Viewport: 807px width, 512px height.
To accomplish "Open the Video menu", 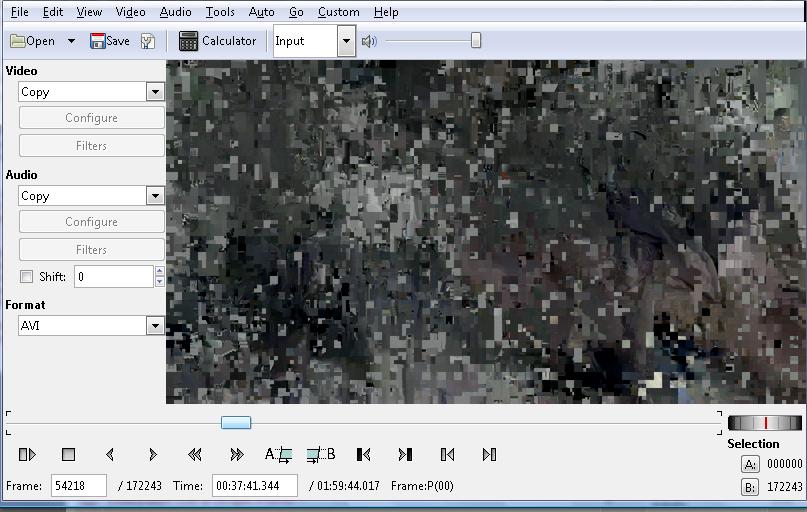I will click(x=130, y=12).
